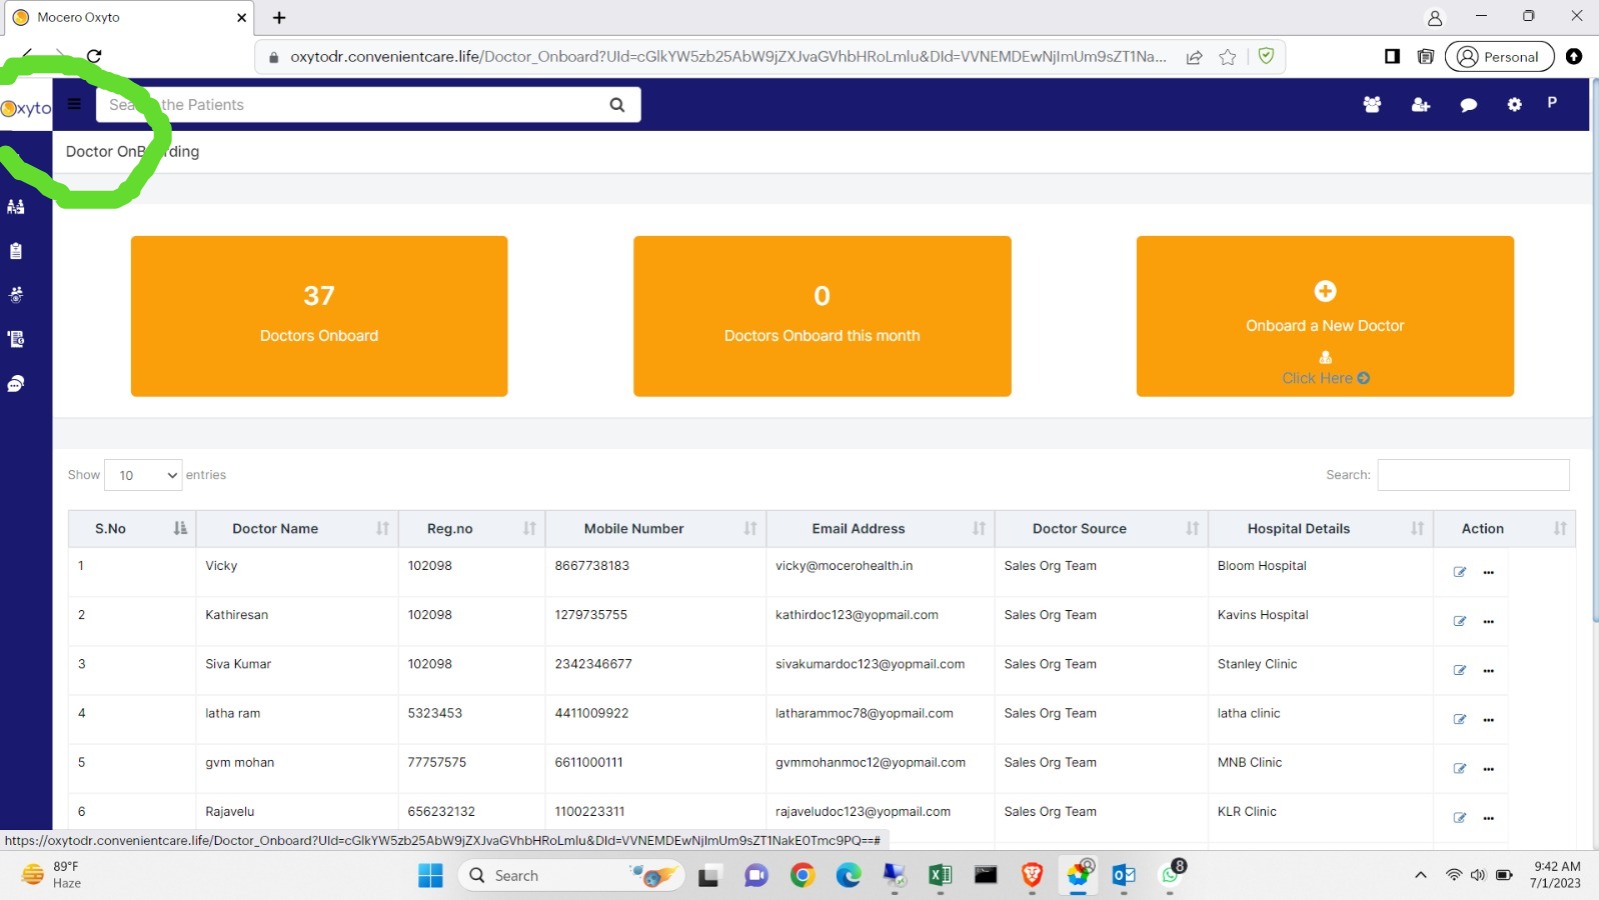
Task: Expand the Show entries dropdown
Action: tap(144, 475)
